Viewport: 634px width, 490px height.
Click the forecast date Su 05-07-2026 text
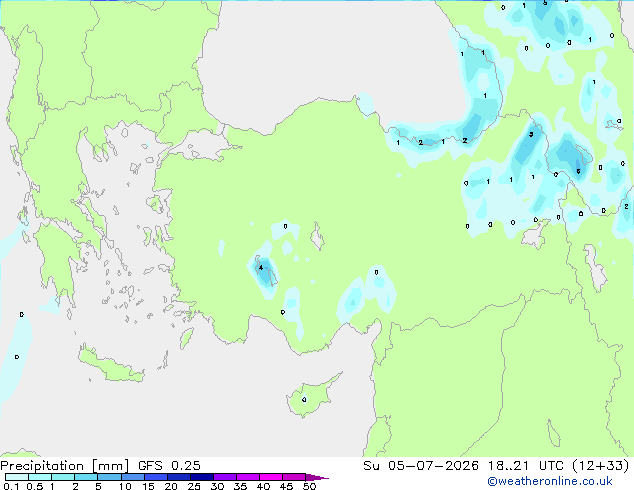[x=421, y=466]
